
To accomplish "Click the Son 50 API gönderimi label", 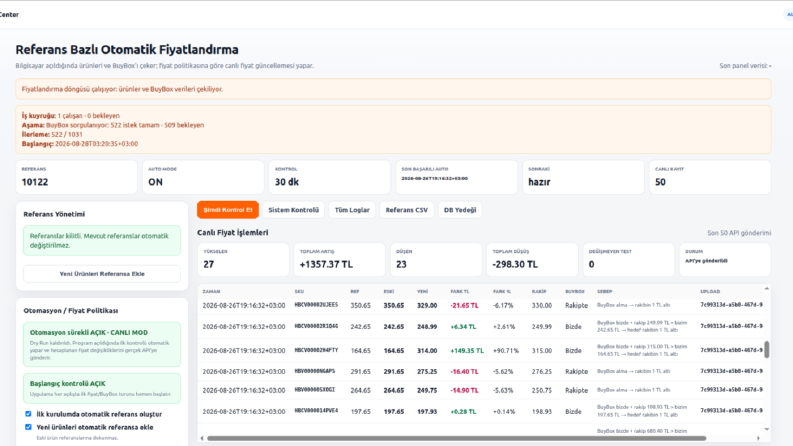I will click(739, 233).
